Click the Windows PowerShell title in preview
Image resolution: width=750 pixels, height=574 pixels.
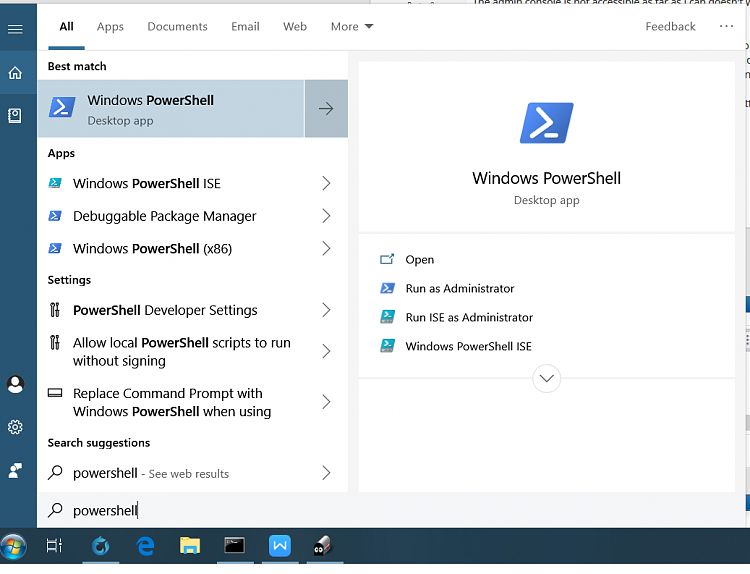546,178
